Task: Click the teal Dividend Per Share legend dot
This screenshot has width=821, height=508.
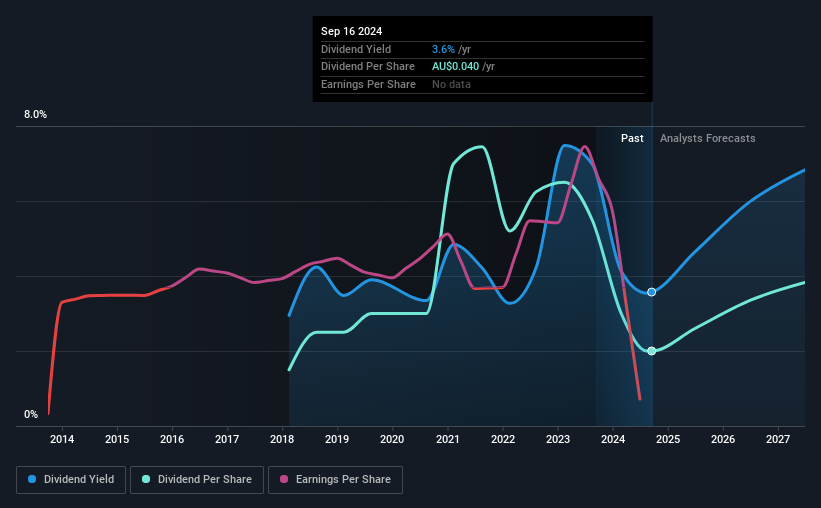Action: pos(146,479)
